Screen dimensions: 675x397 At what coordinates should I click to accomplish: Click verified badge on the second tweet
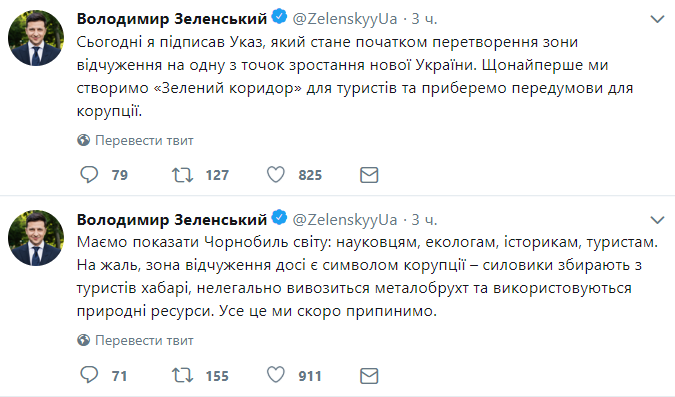pos(279,217)
